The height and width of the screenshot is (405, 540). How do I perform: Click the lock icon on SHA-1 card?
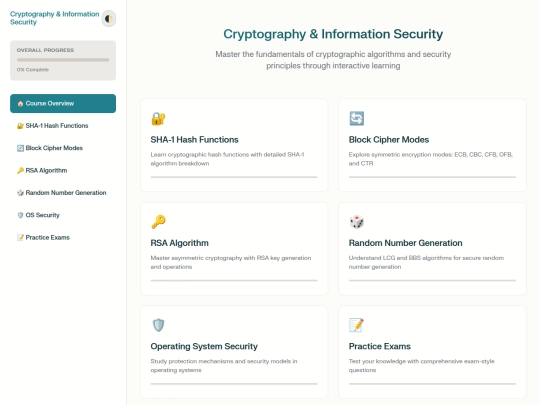click(x=158, y=118)
